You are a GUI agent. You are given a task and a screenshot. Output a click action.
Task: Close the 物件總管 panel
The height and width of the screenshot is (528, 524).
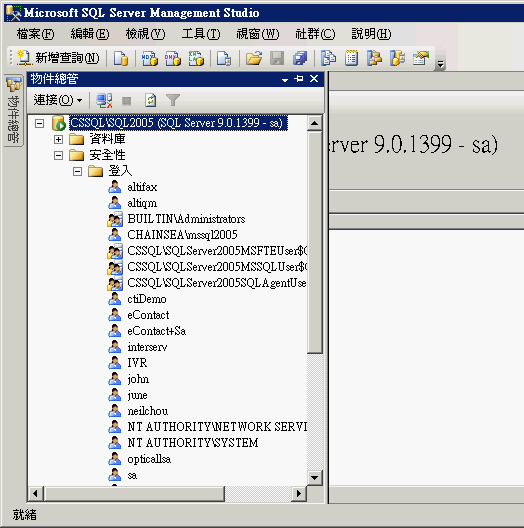[x=314, y=79]
